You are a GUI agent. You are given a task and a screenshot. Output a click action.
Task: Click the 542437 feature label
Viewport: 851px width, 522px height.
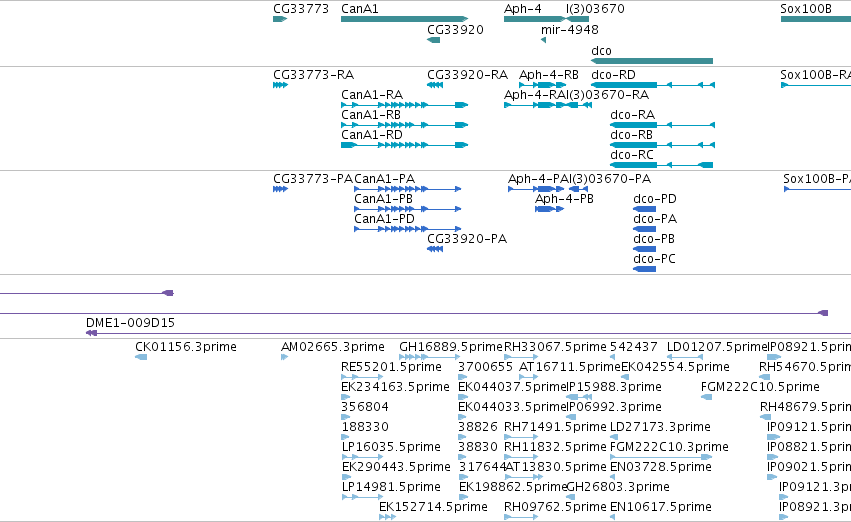pyautogui.click(x=634, y=346)
